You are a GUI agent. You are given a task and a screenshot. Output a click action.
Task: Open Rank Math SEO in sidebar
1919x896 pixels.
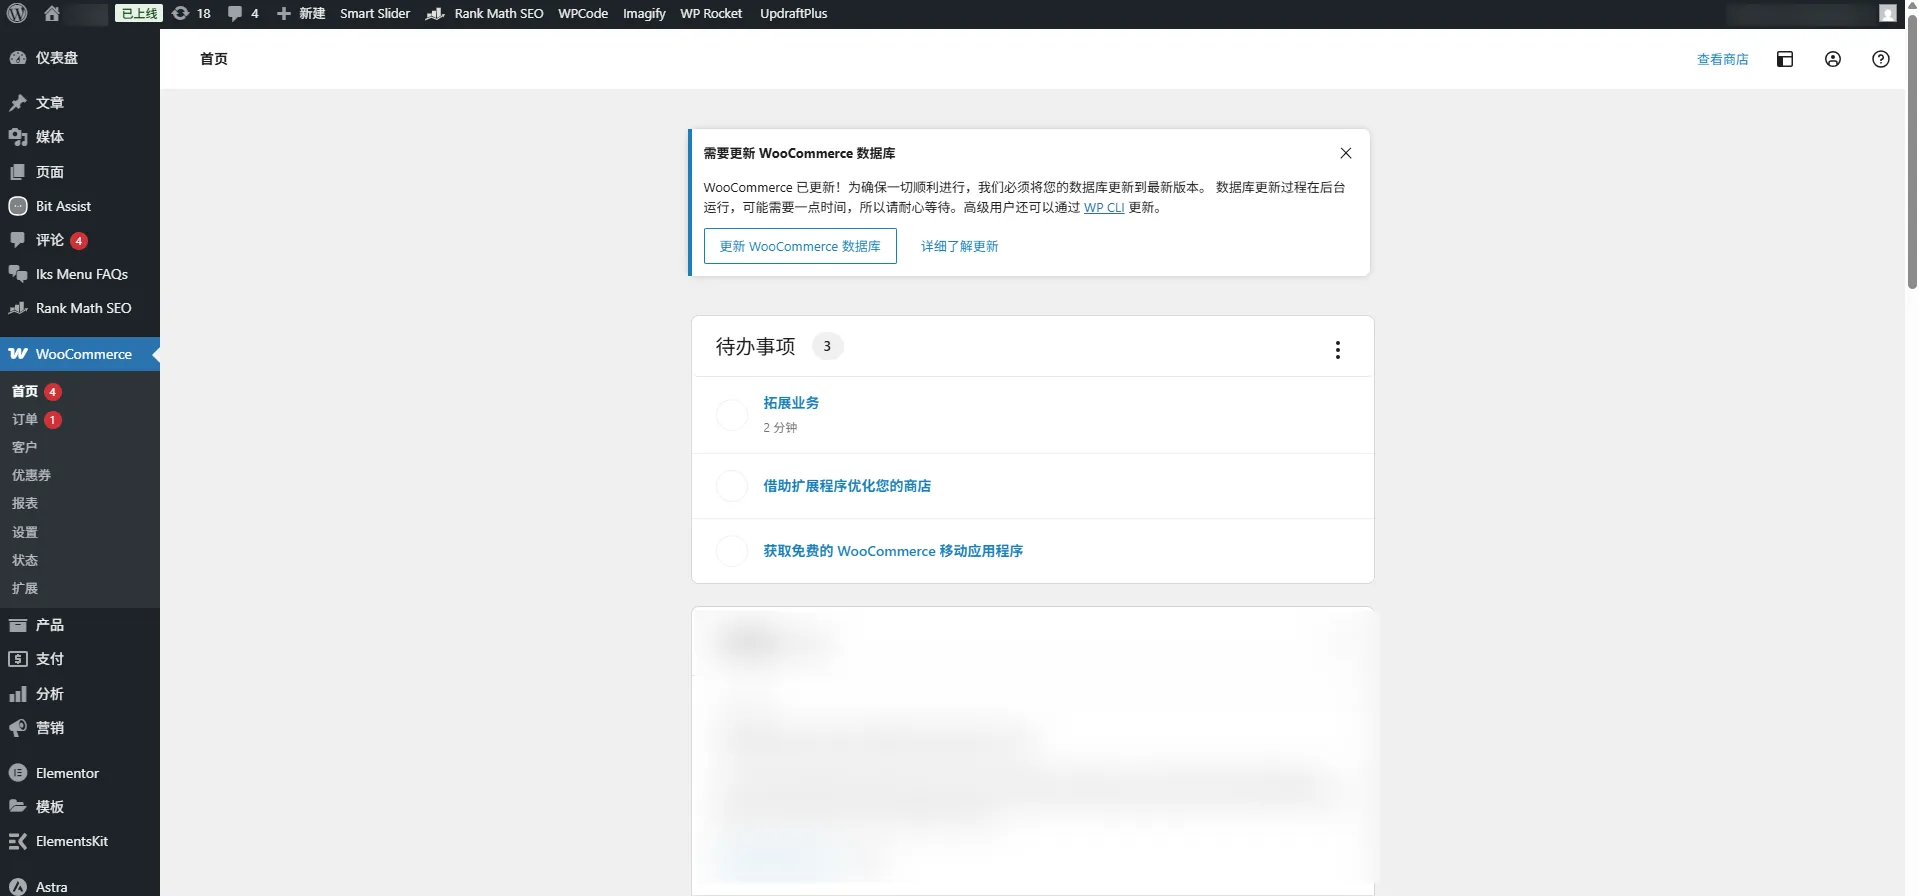(80, 308)
